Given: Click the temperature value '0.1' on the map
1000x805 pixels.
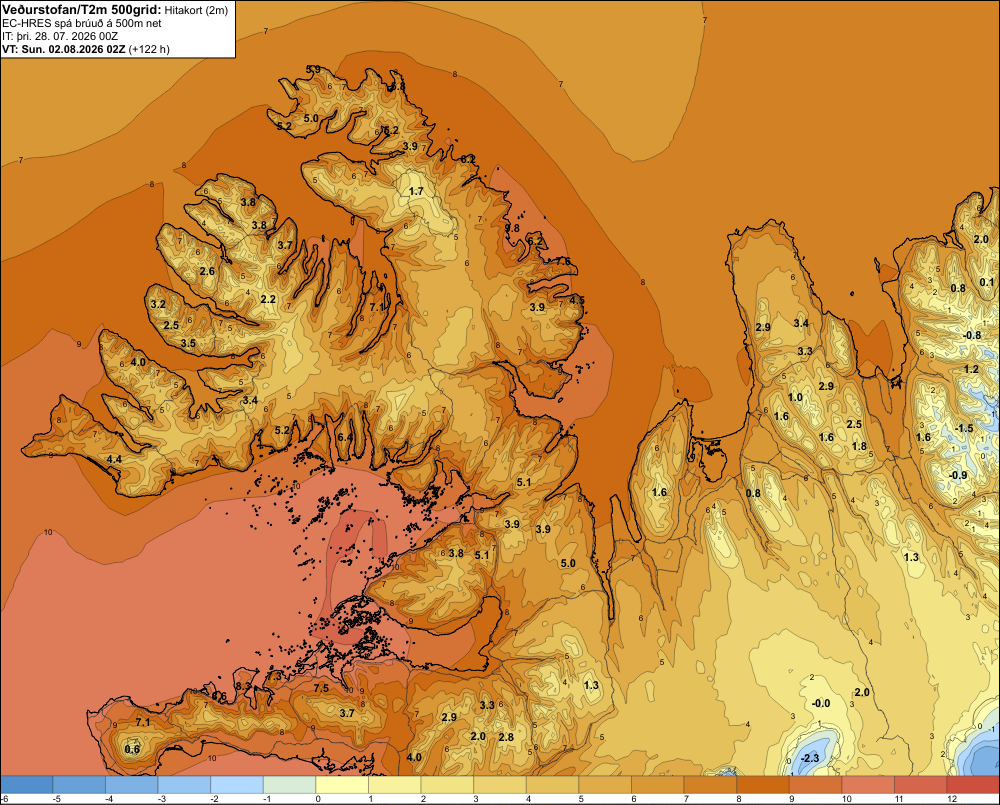Looking at the screenshot, I should click(987, 283).
